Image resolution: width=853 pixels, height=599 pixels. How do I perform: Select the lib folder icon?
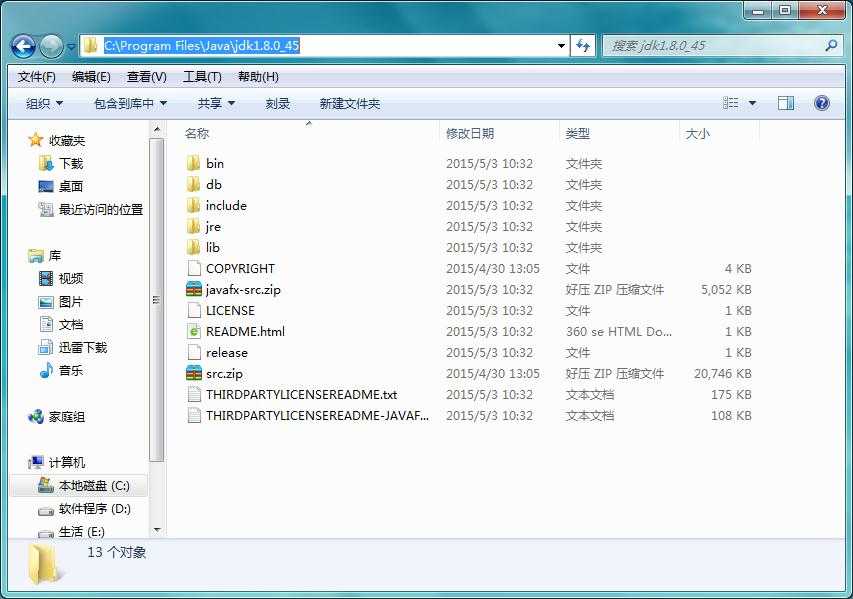click(193, 248)
